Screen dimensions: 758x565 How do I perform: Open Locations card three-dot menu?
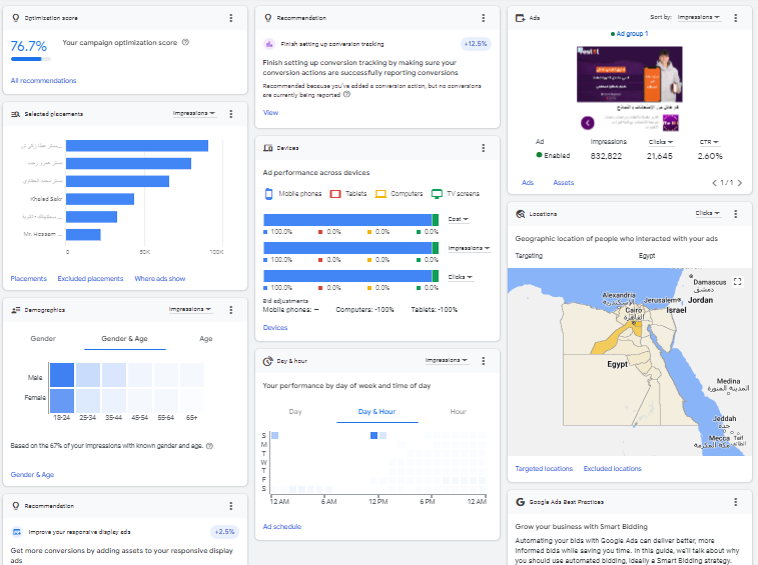[x=735, y=214]
